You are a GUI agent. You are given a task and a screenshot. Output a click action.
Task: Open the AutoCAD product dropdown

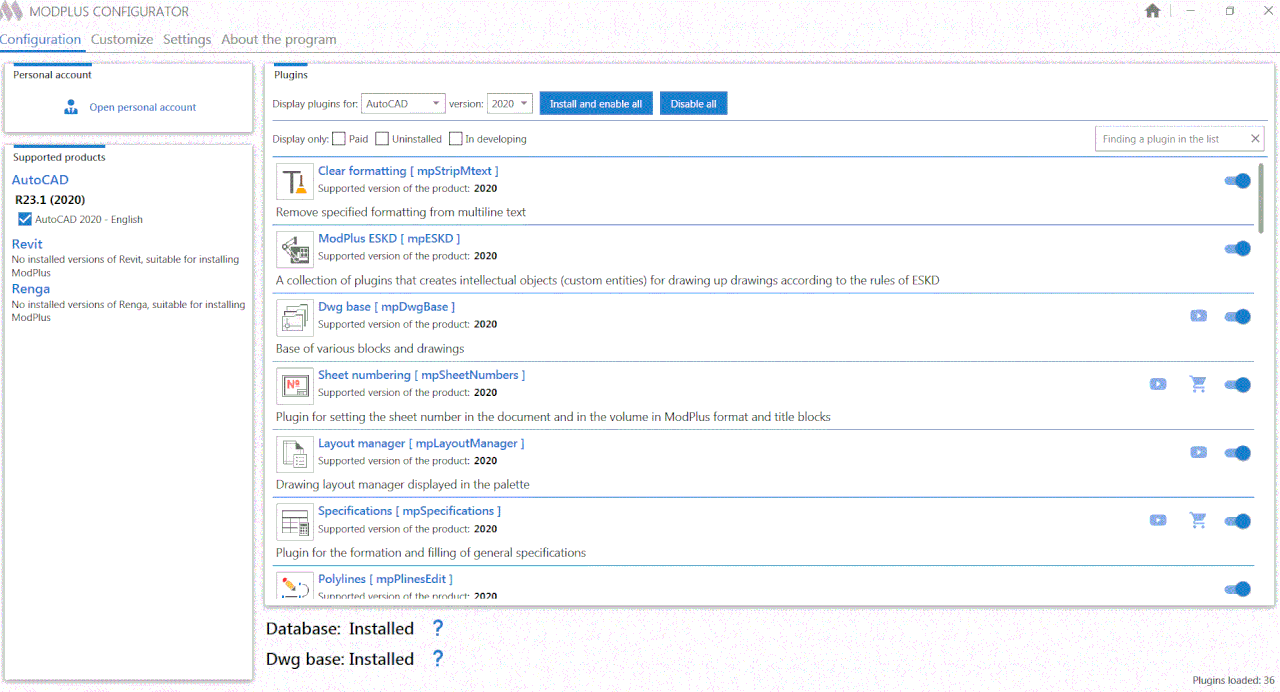[403, 103]
